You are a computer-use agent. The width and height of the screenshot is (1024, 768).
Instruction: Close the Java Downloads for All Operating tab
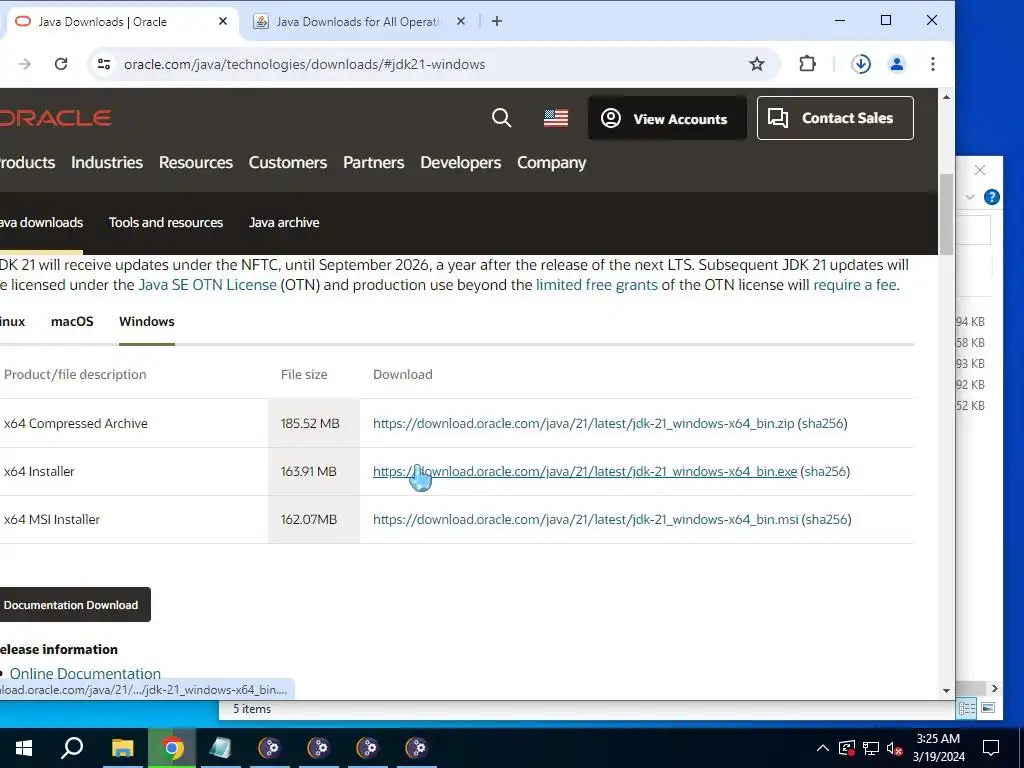[461, 22]
